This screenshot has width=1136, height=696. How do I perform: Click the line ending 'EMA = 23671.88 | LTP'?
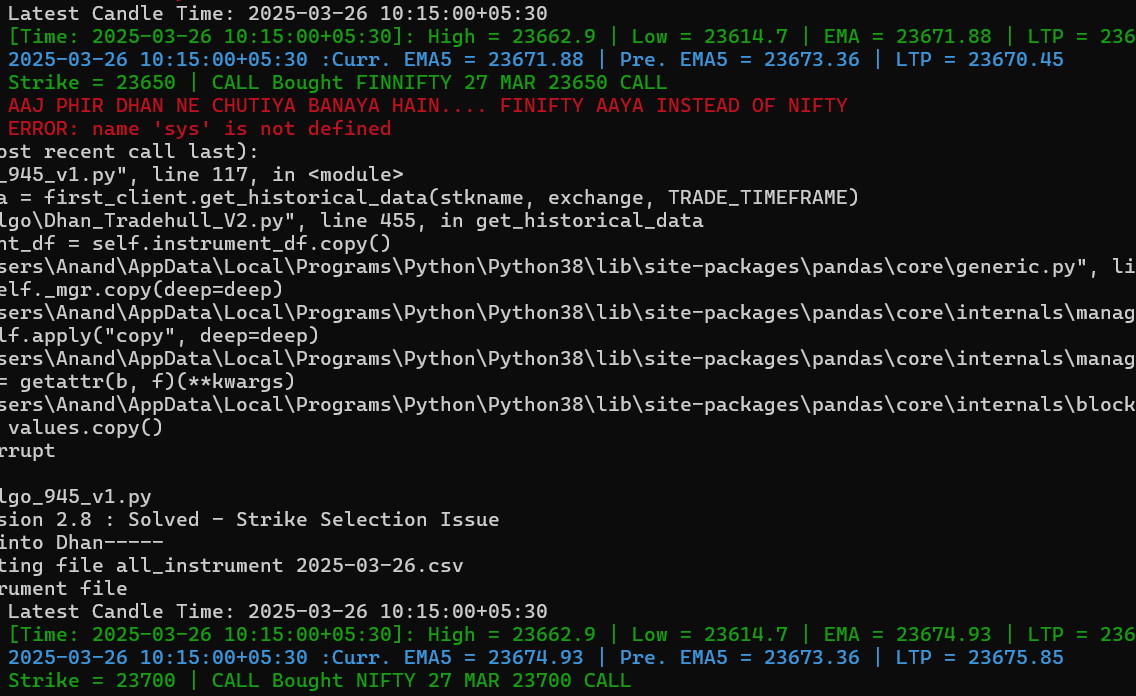tap(572, 36)
